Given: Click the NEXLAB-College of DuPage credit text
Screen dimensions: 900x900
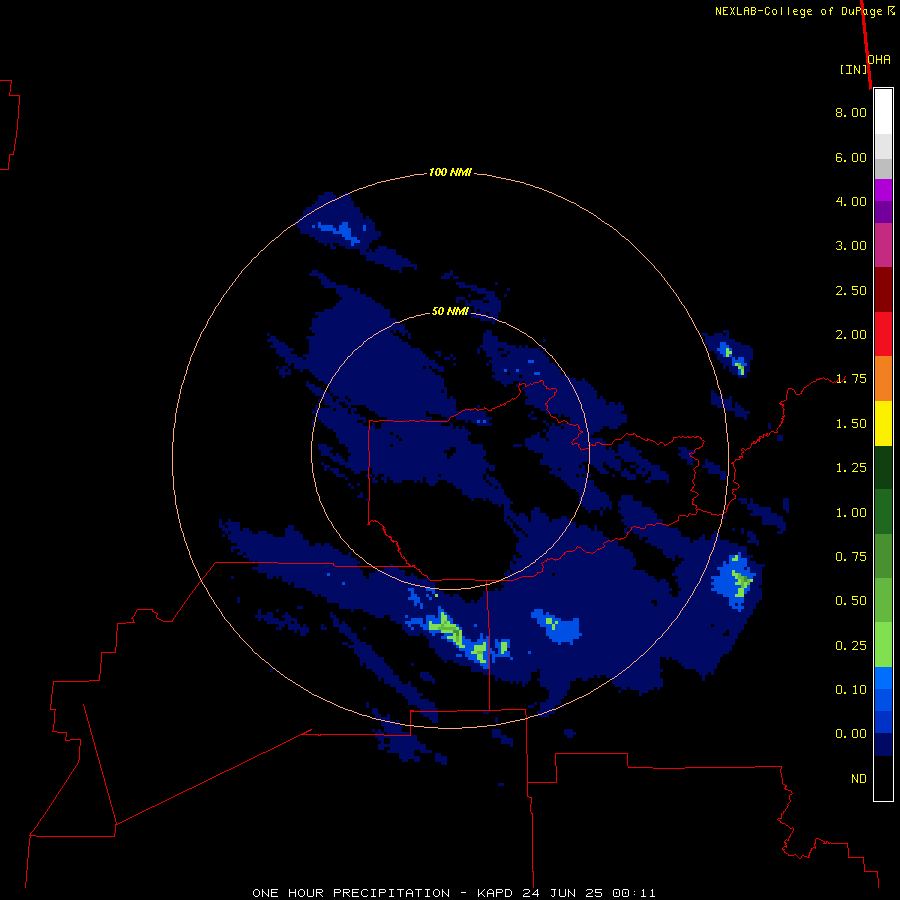Looking at the screenshot, I should click(x=804, y=11).
